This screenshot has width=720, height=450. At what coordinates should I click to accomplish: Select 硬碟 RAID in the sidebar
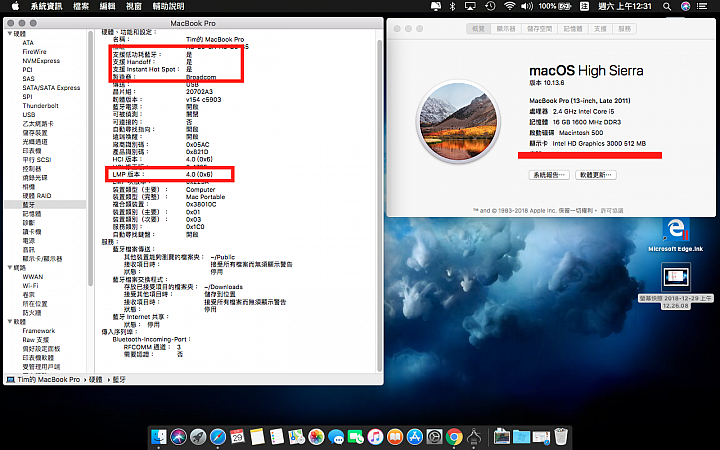point(37,196)
